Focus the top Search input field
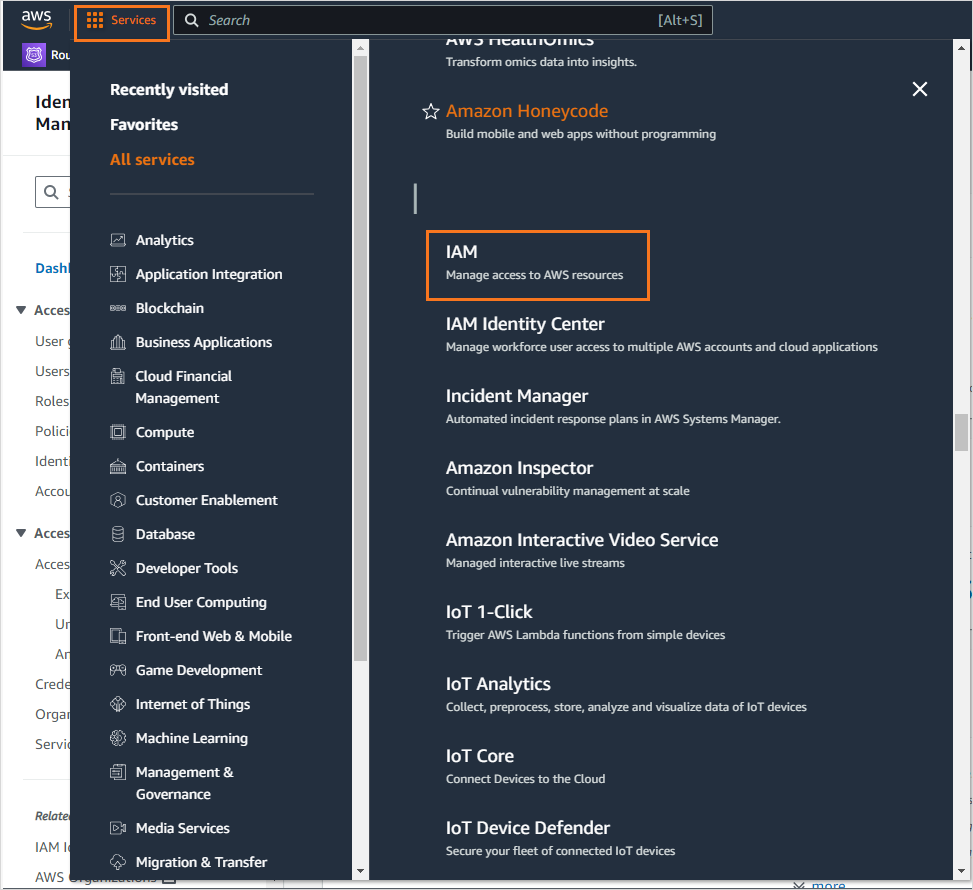 click(442, 20)
